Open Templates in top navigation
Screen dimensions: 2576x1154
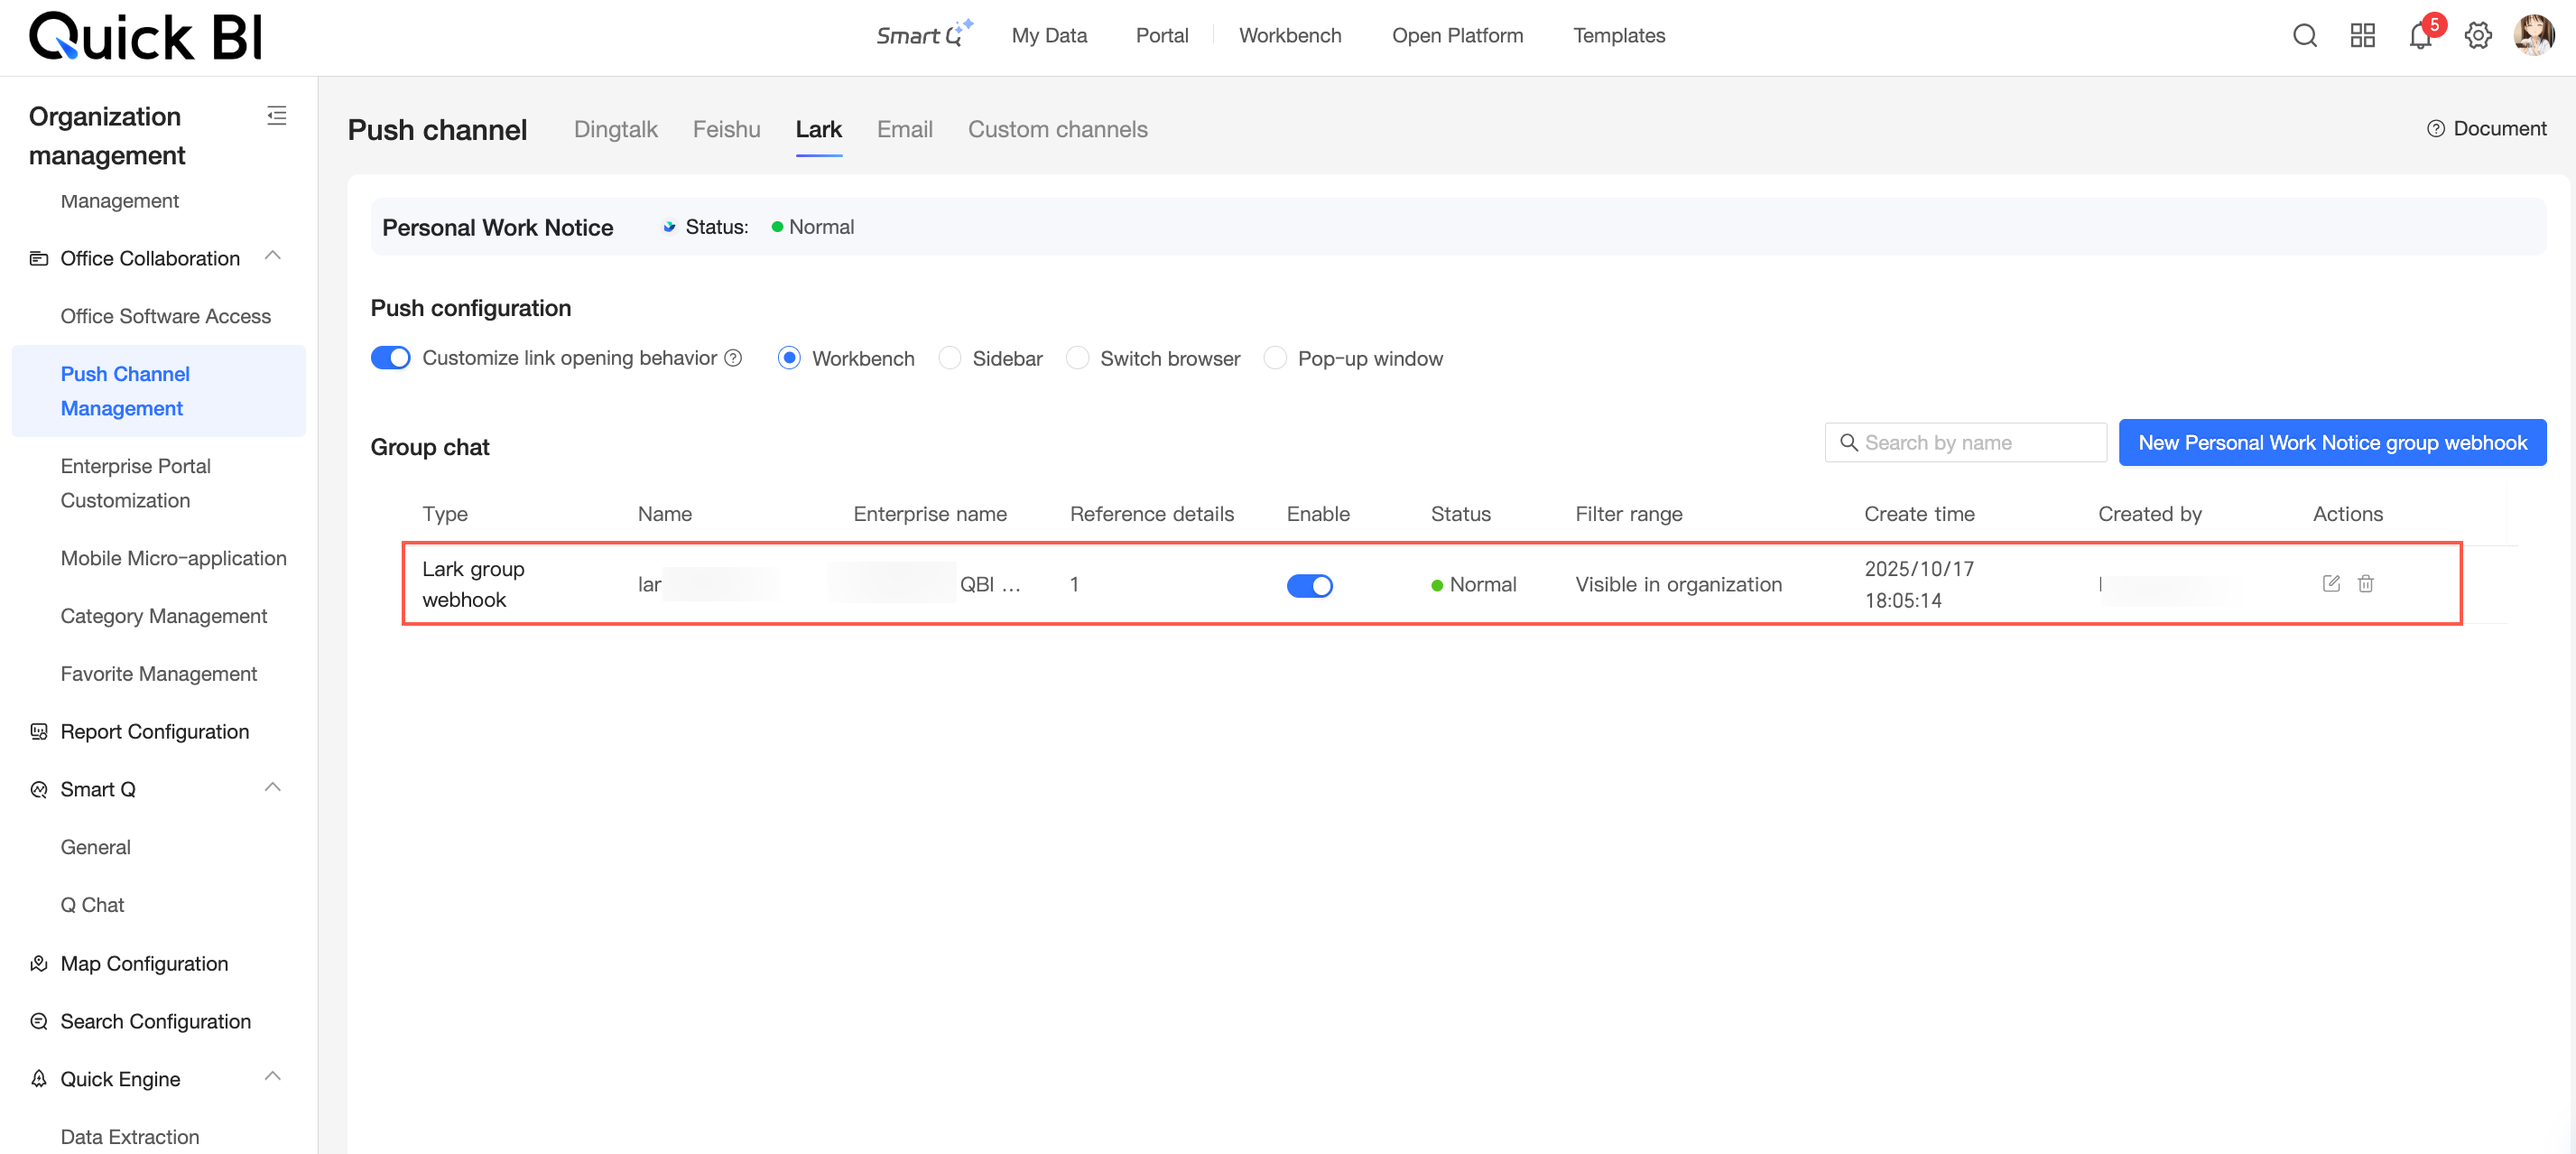tap(1619, 36)
